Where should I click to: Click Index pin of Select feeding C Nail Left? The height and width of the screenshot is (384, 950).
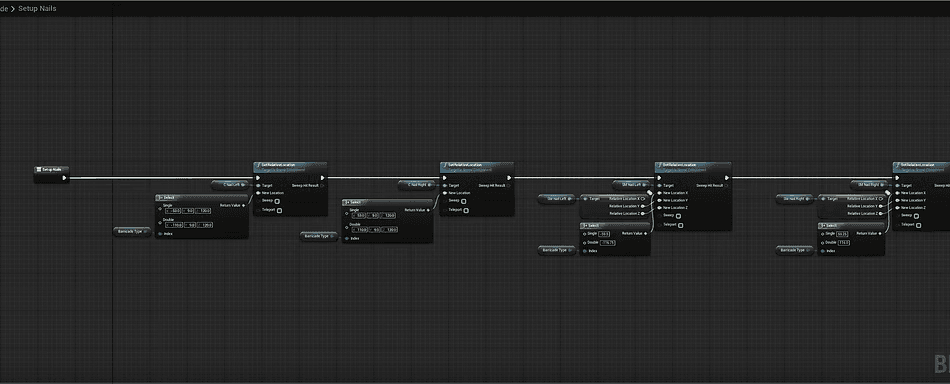(x=160, y=234)
